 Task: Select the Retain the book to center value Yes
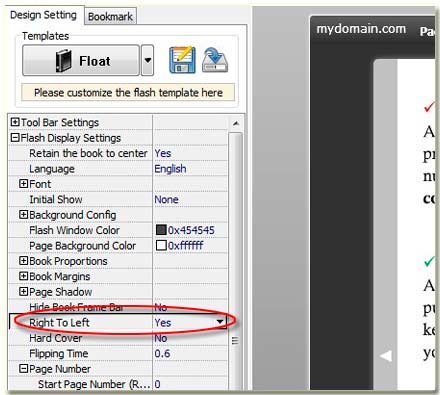click(163, 153)
